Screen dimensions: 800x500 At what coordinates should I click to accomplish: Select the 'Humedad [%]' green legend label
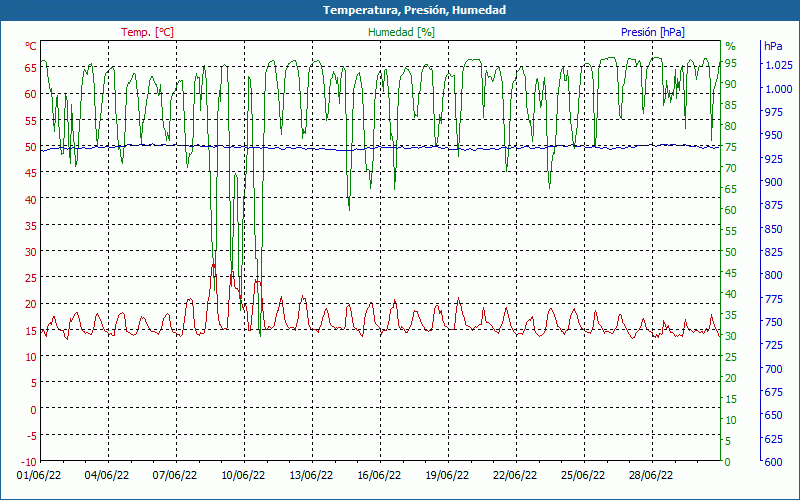[402, 32]
